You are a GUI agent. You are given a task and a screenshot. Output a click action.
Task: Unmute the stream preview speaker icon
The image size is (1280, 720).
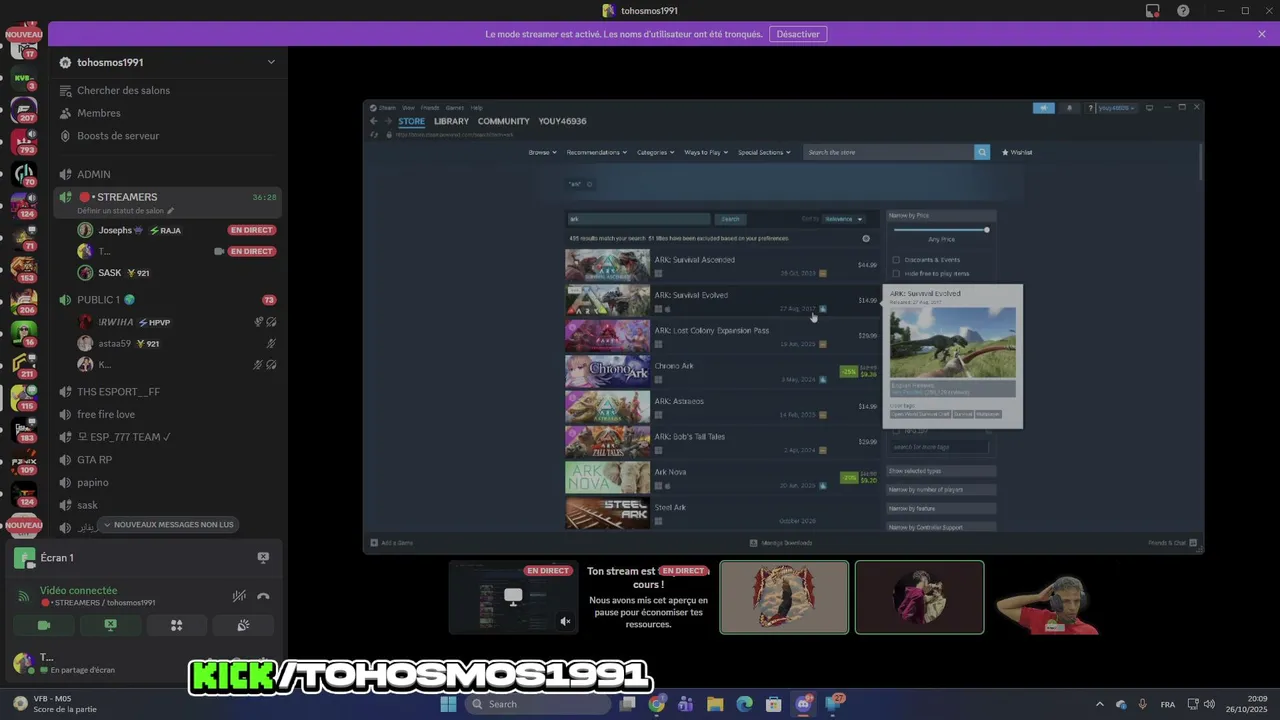565,621
